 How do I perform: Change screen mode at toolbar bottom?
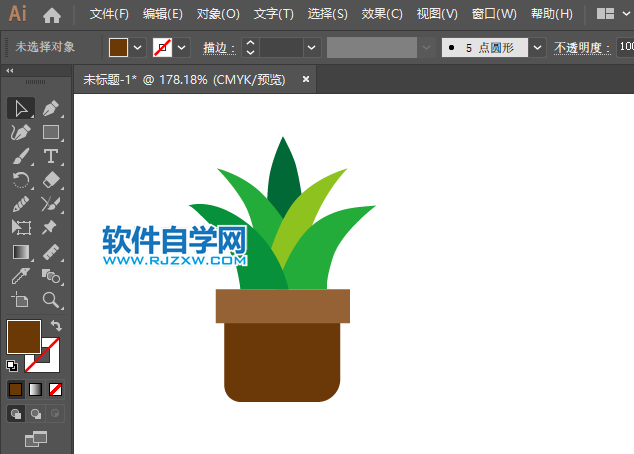36,439
